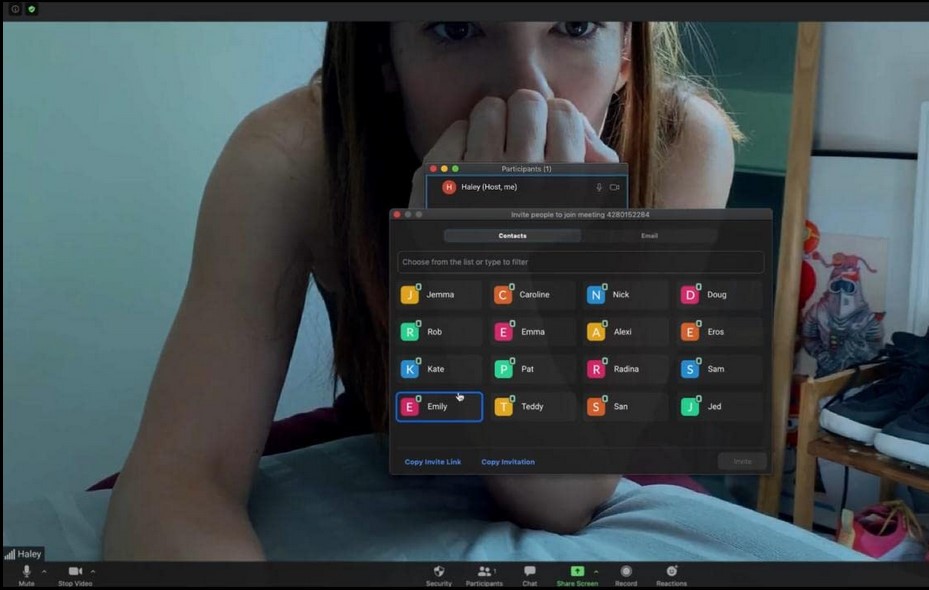This screenshot has height=590, width=929.
Task: Click the green encryption shield icon
Action: [32, 9]
